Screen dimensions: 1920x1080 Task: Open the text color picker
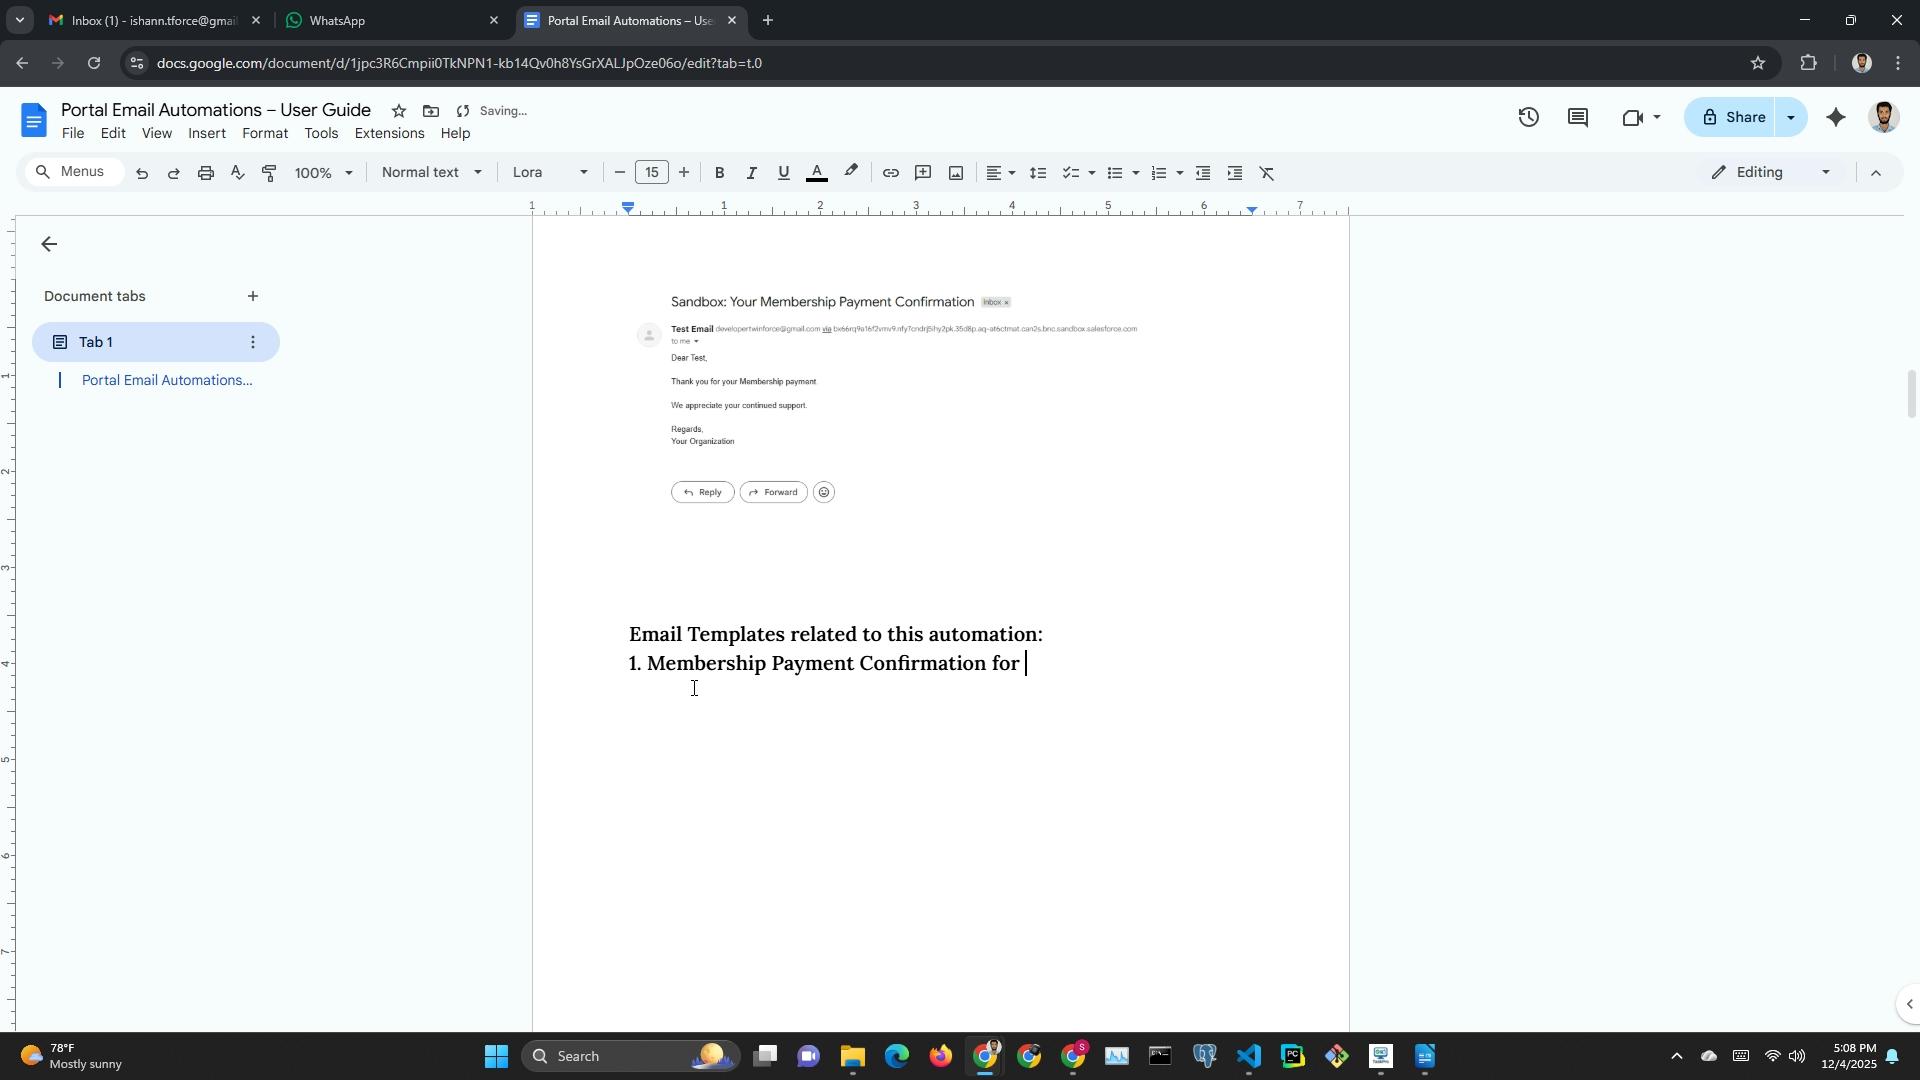[x=817, y=173]
